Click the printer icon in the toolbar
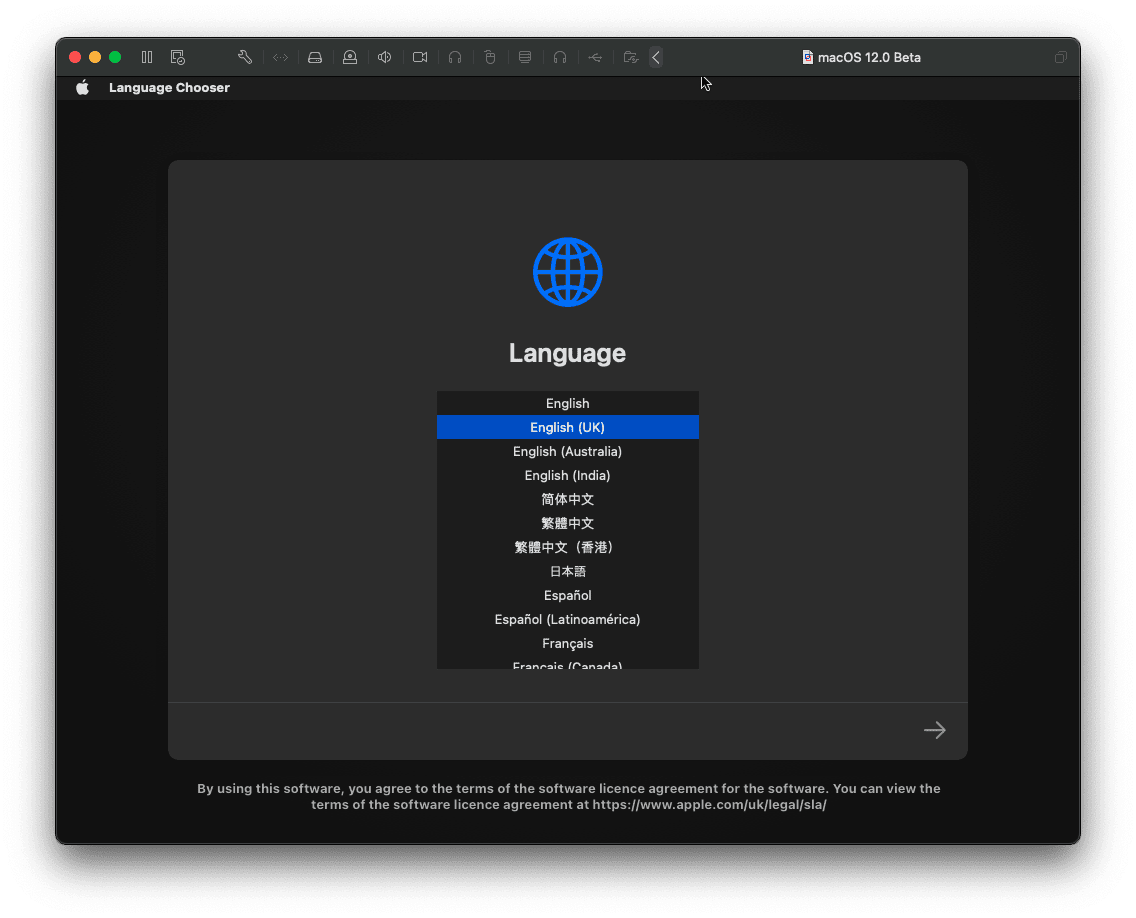1136x918 pixels. click(x=525, y=57)
